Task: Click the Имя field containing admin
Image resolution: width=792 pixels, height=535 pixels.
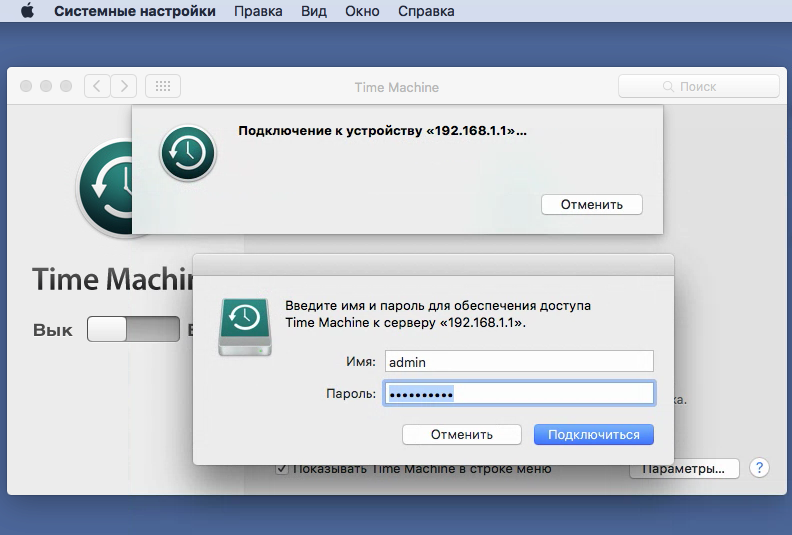Action: [518, 361]
